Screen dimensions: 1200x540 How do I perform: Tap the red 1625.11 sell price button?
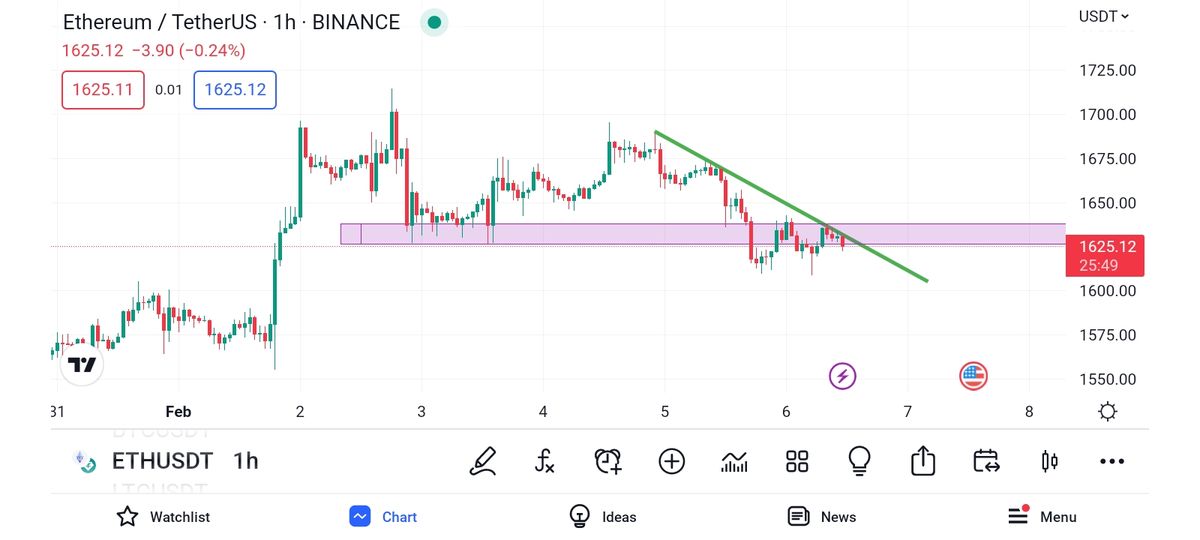pyautogui.click(x=103, y=90)
